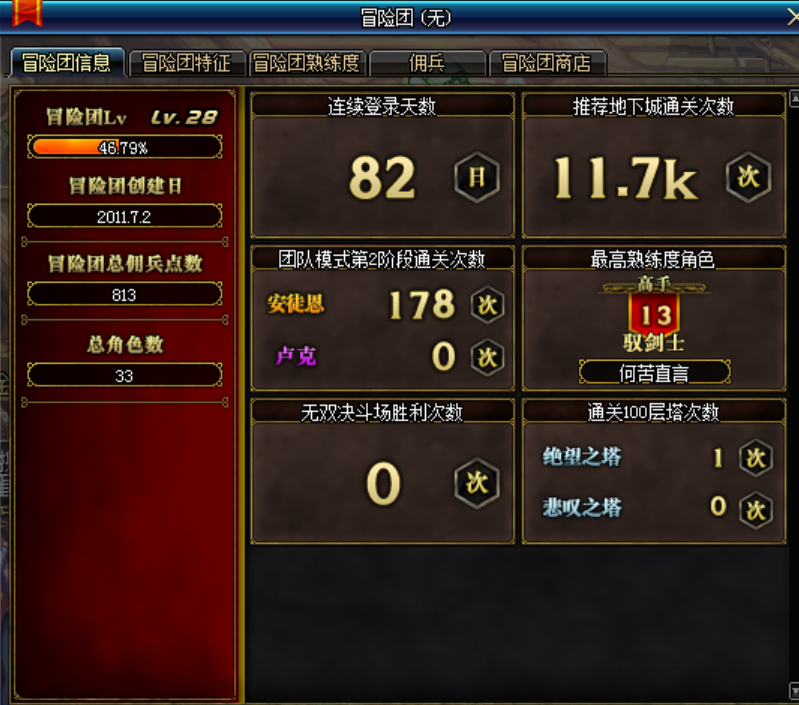The height and width of the screenshot is (705, 799).
Task: Click the 次 icon in the 卢克 row
Action: 488,357
